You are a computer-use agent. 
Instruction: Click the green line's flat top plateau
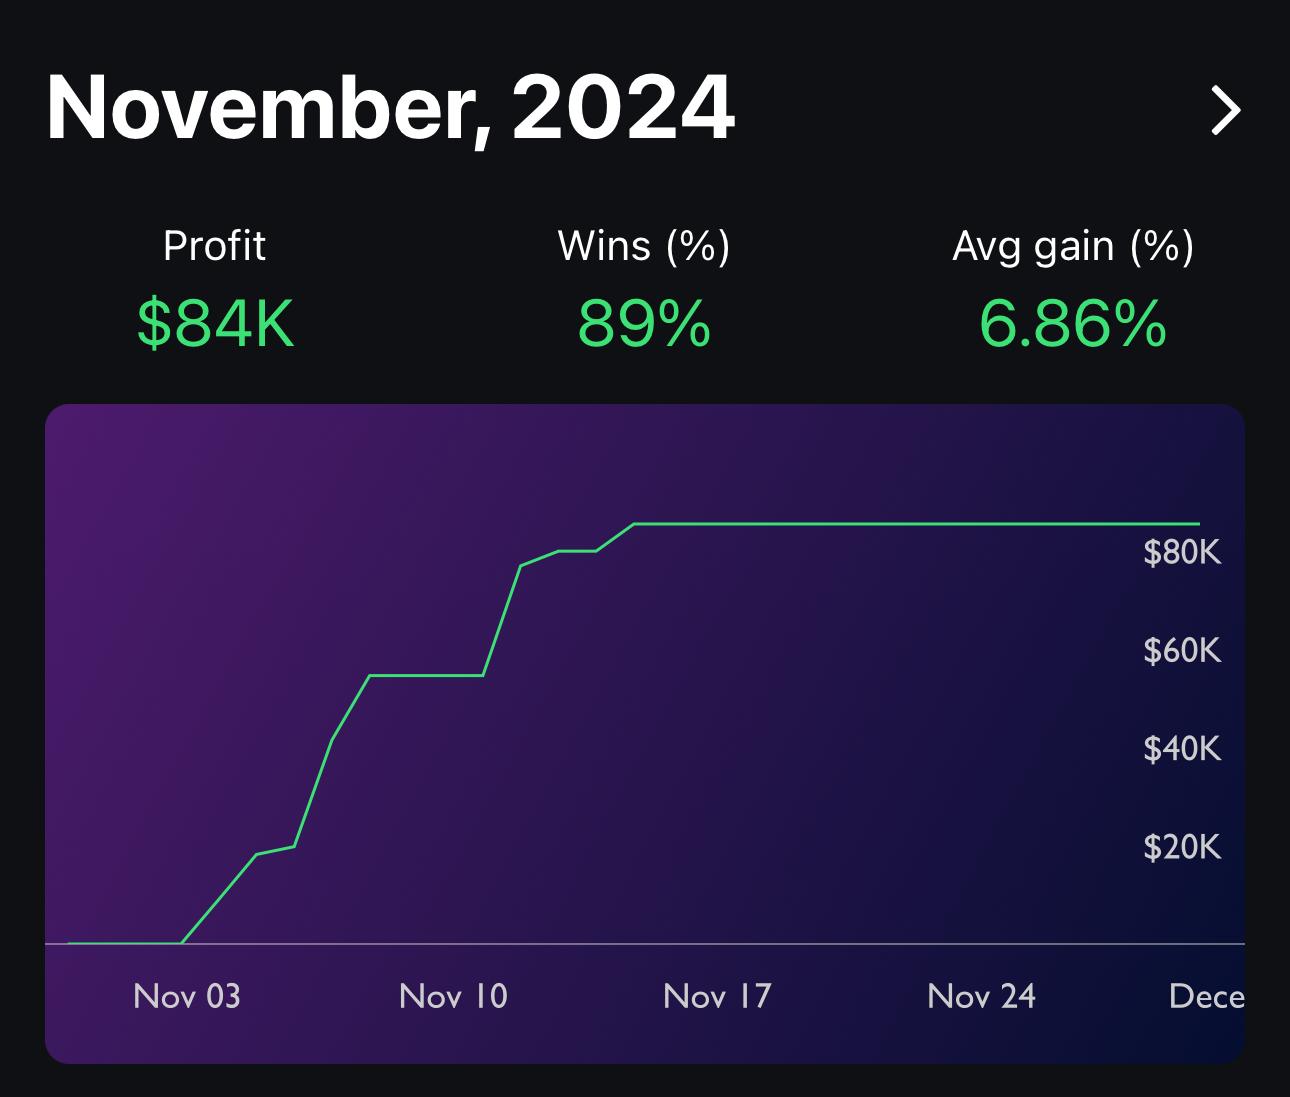coord(900,524)
